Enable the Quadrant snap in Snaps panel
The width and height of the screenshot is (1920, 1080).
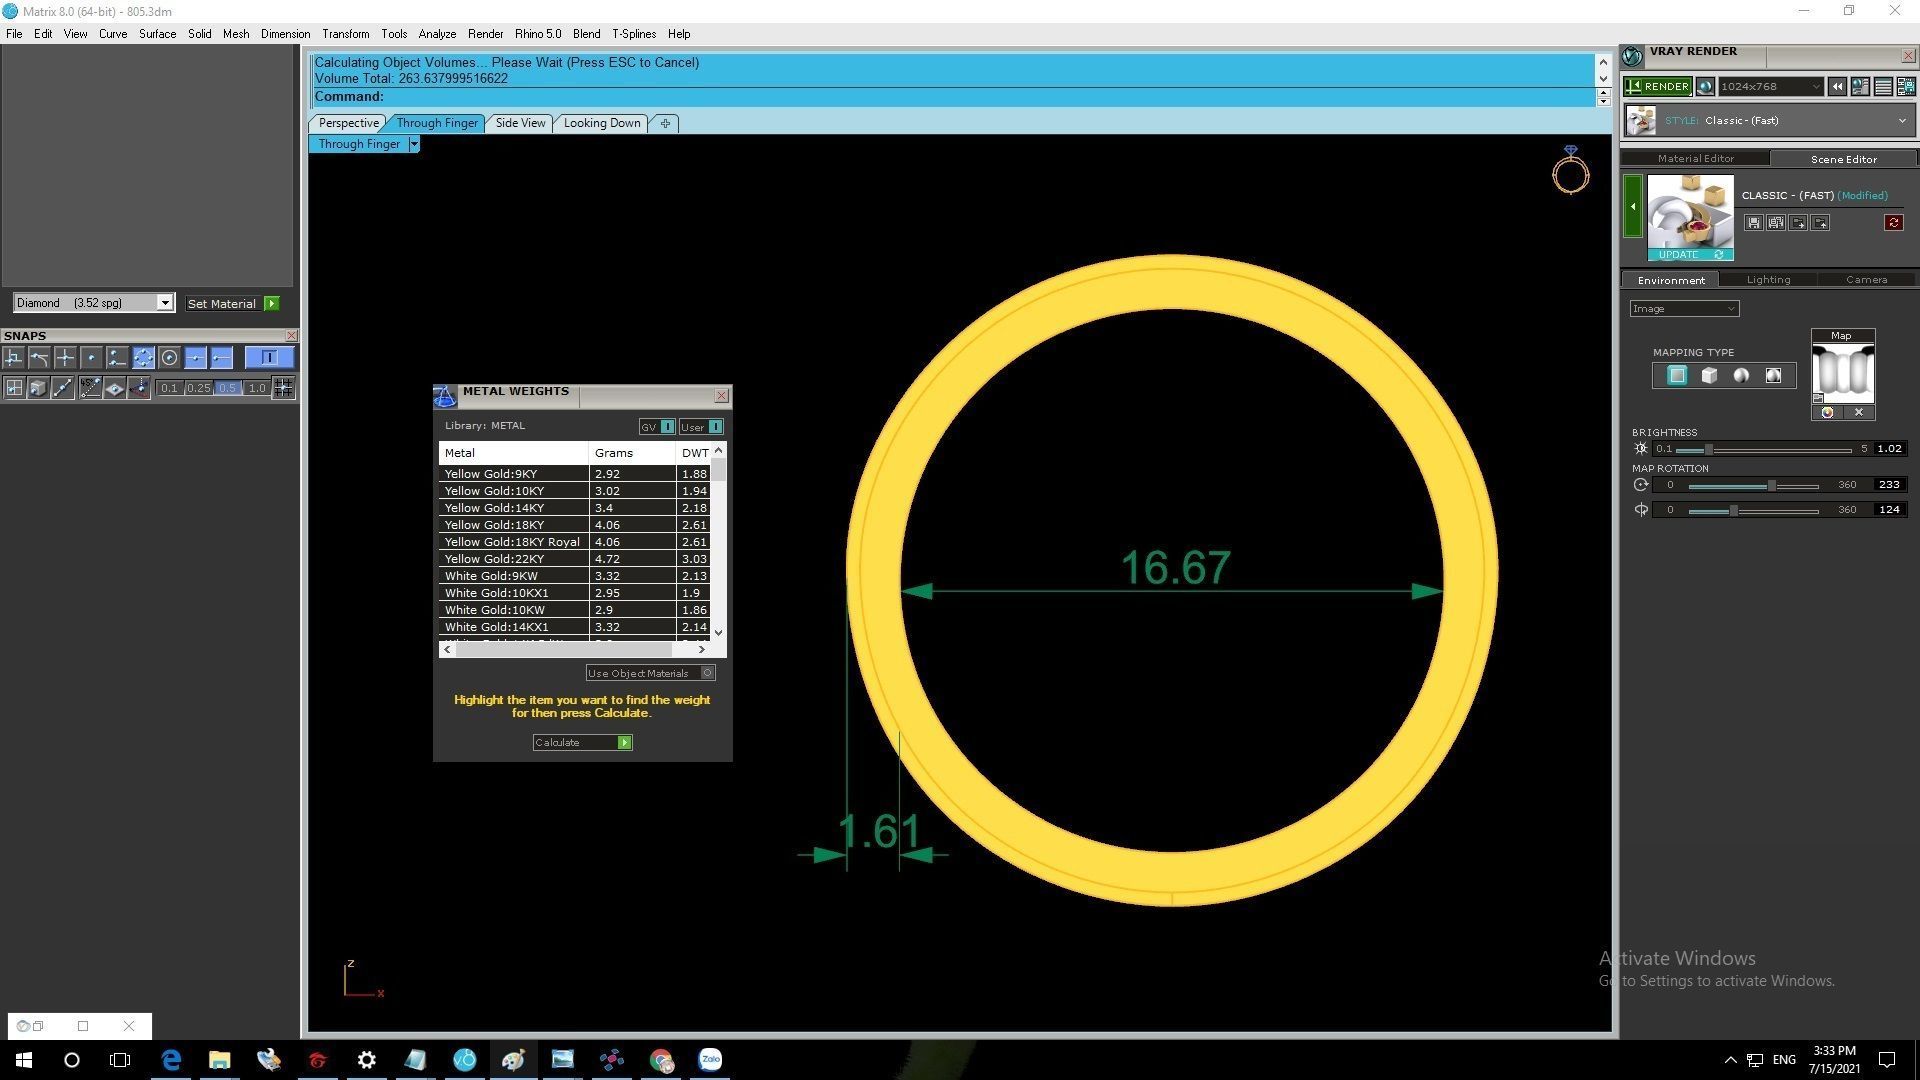coord(143,358)
